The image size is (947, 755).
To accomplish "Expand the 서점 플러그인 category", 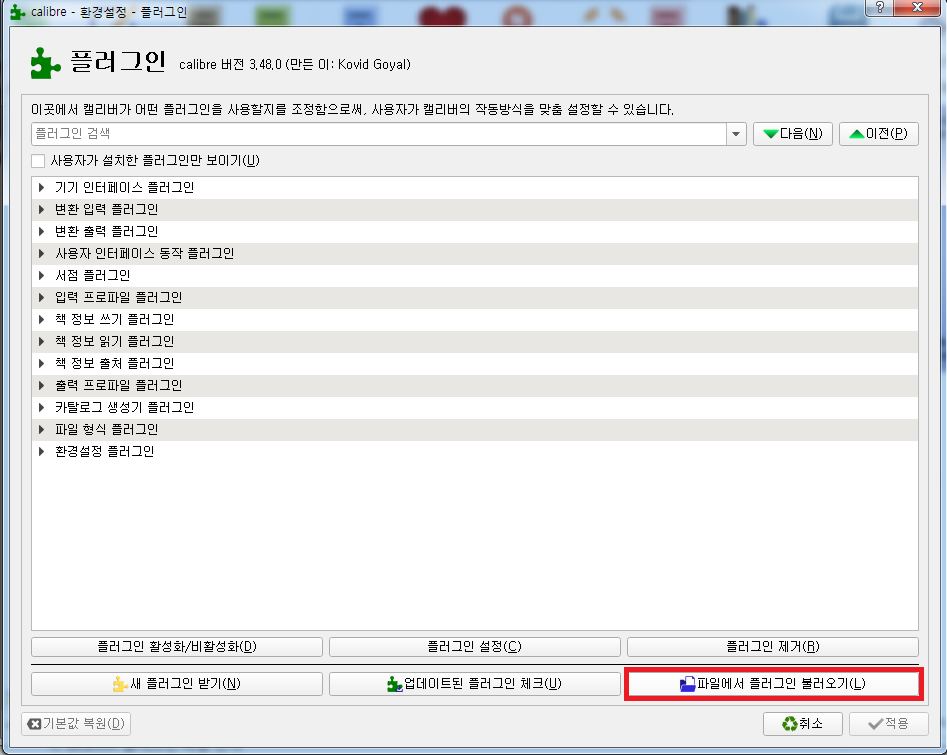I will [x=41, y=275].
